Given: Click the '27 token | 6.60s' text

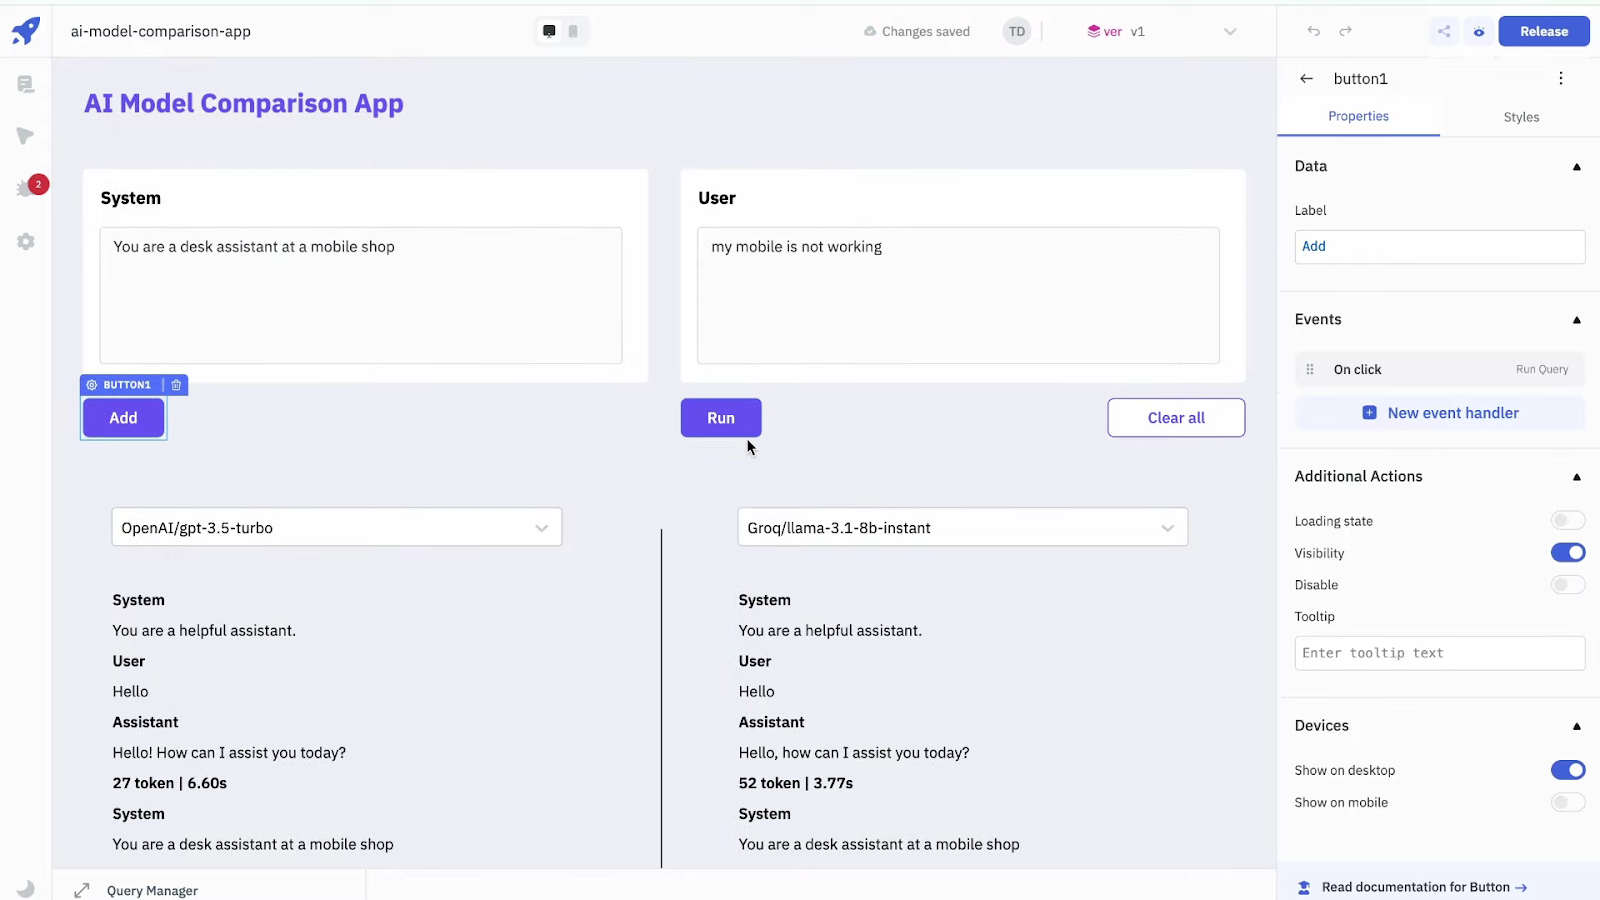Looking at the screenshot, I should 170,783.
